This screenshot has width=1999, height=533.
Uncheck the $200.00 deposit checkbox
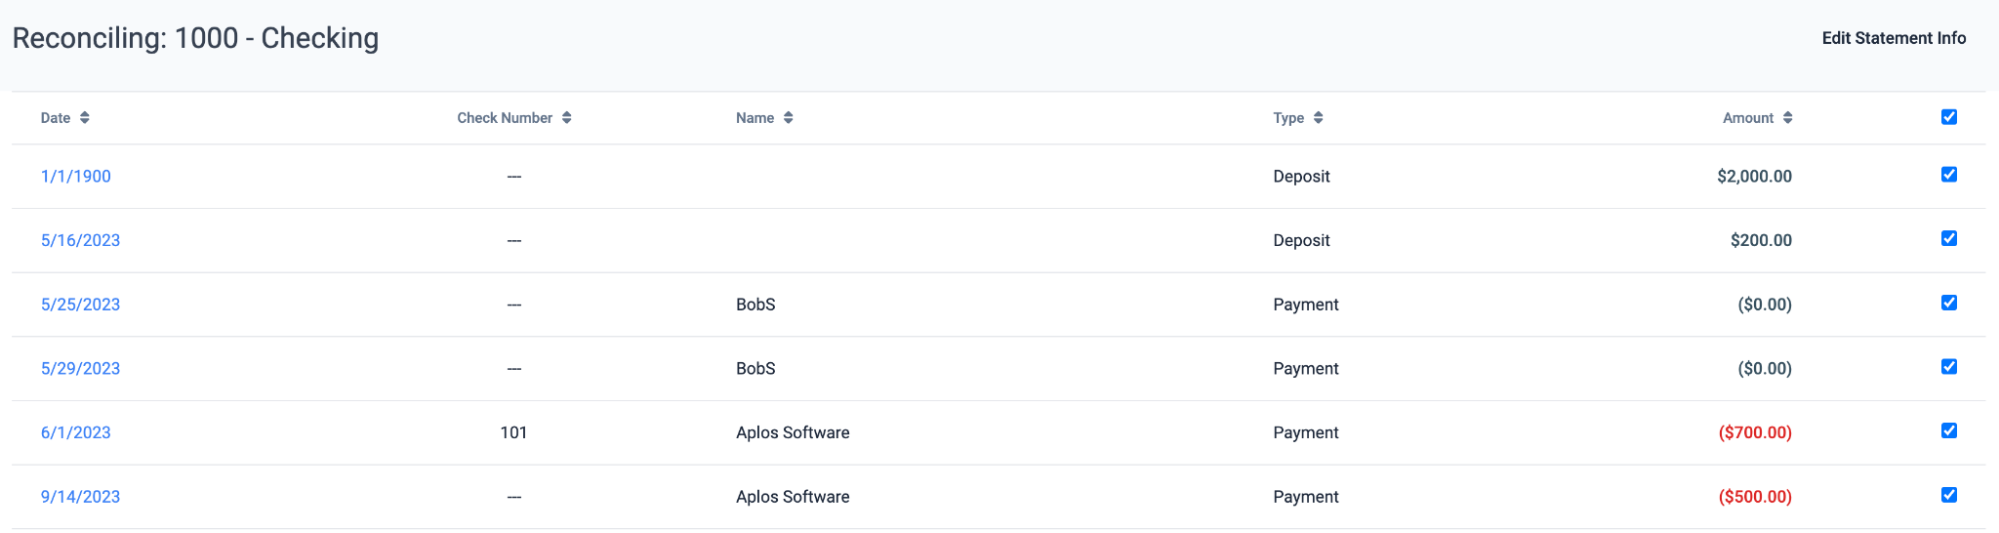tap(1949, 239)
